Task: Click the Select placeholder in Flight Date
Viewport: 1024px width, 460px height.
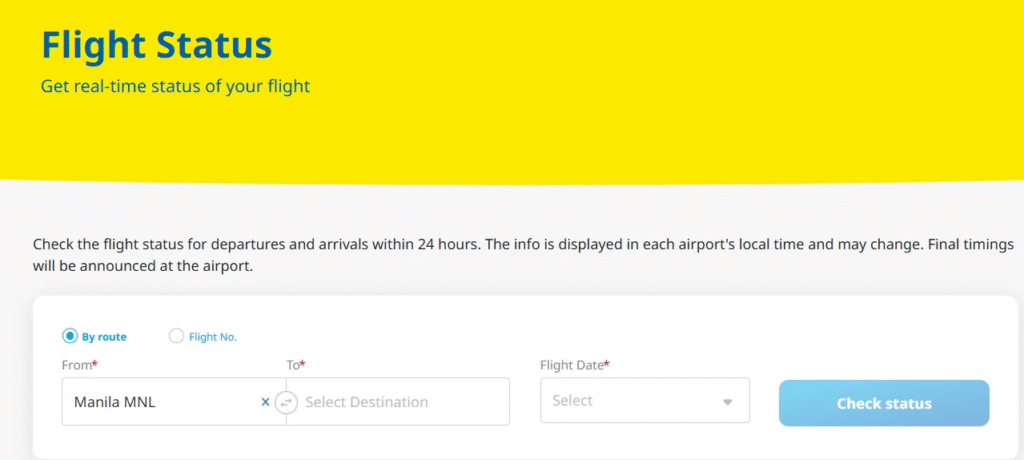Action: point(572,401)
